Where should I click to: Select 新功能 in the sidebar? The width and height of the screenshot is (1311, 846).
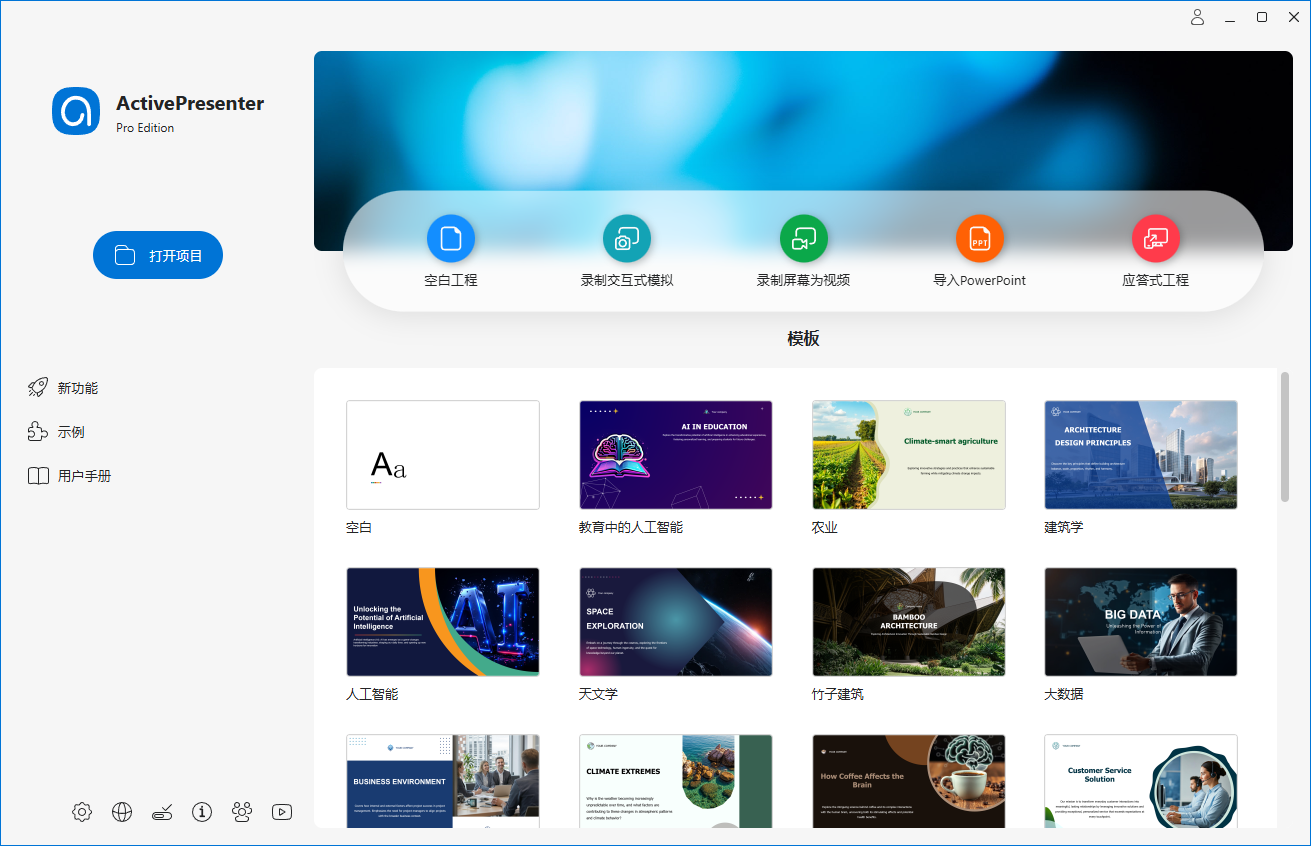68,387
